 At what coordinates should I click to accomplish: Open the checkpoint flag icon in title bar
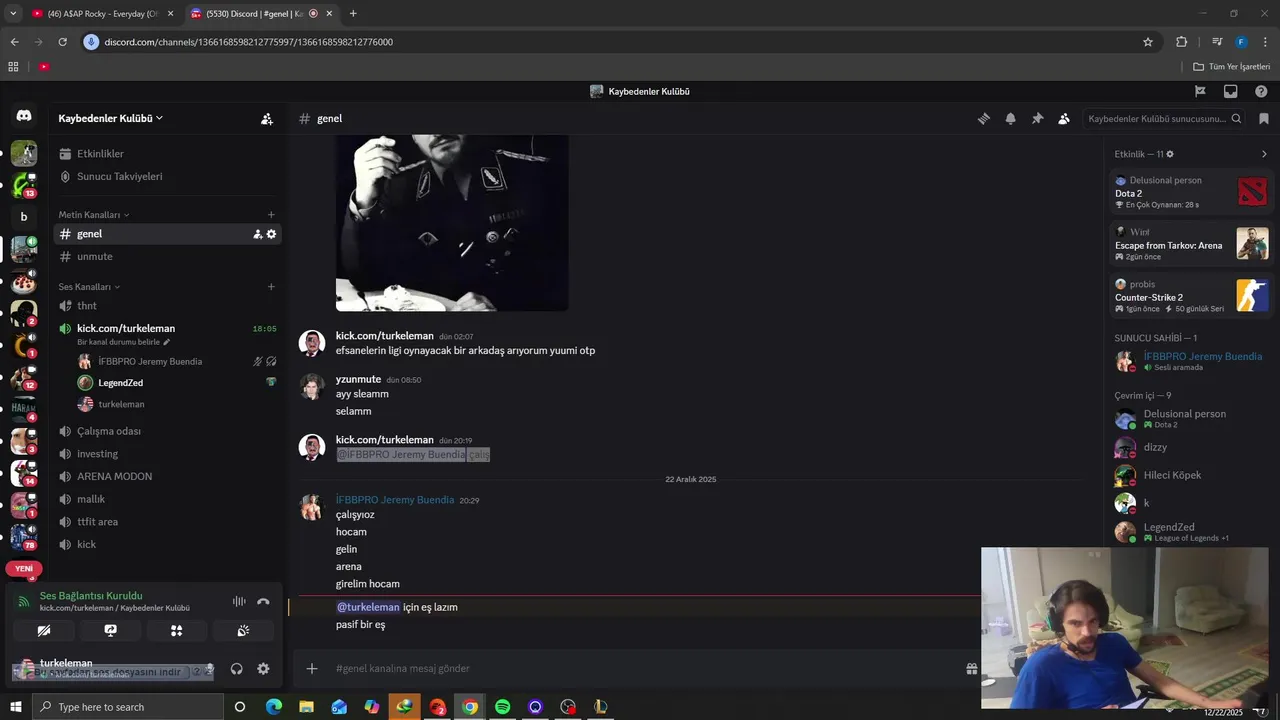(1200, 91)
